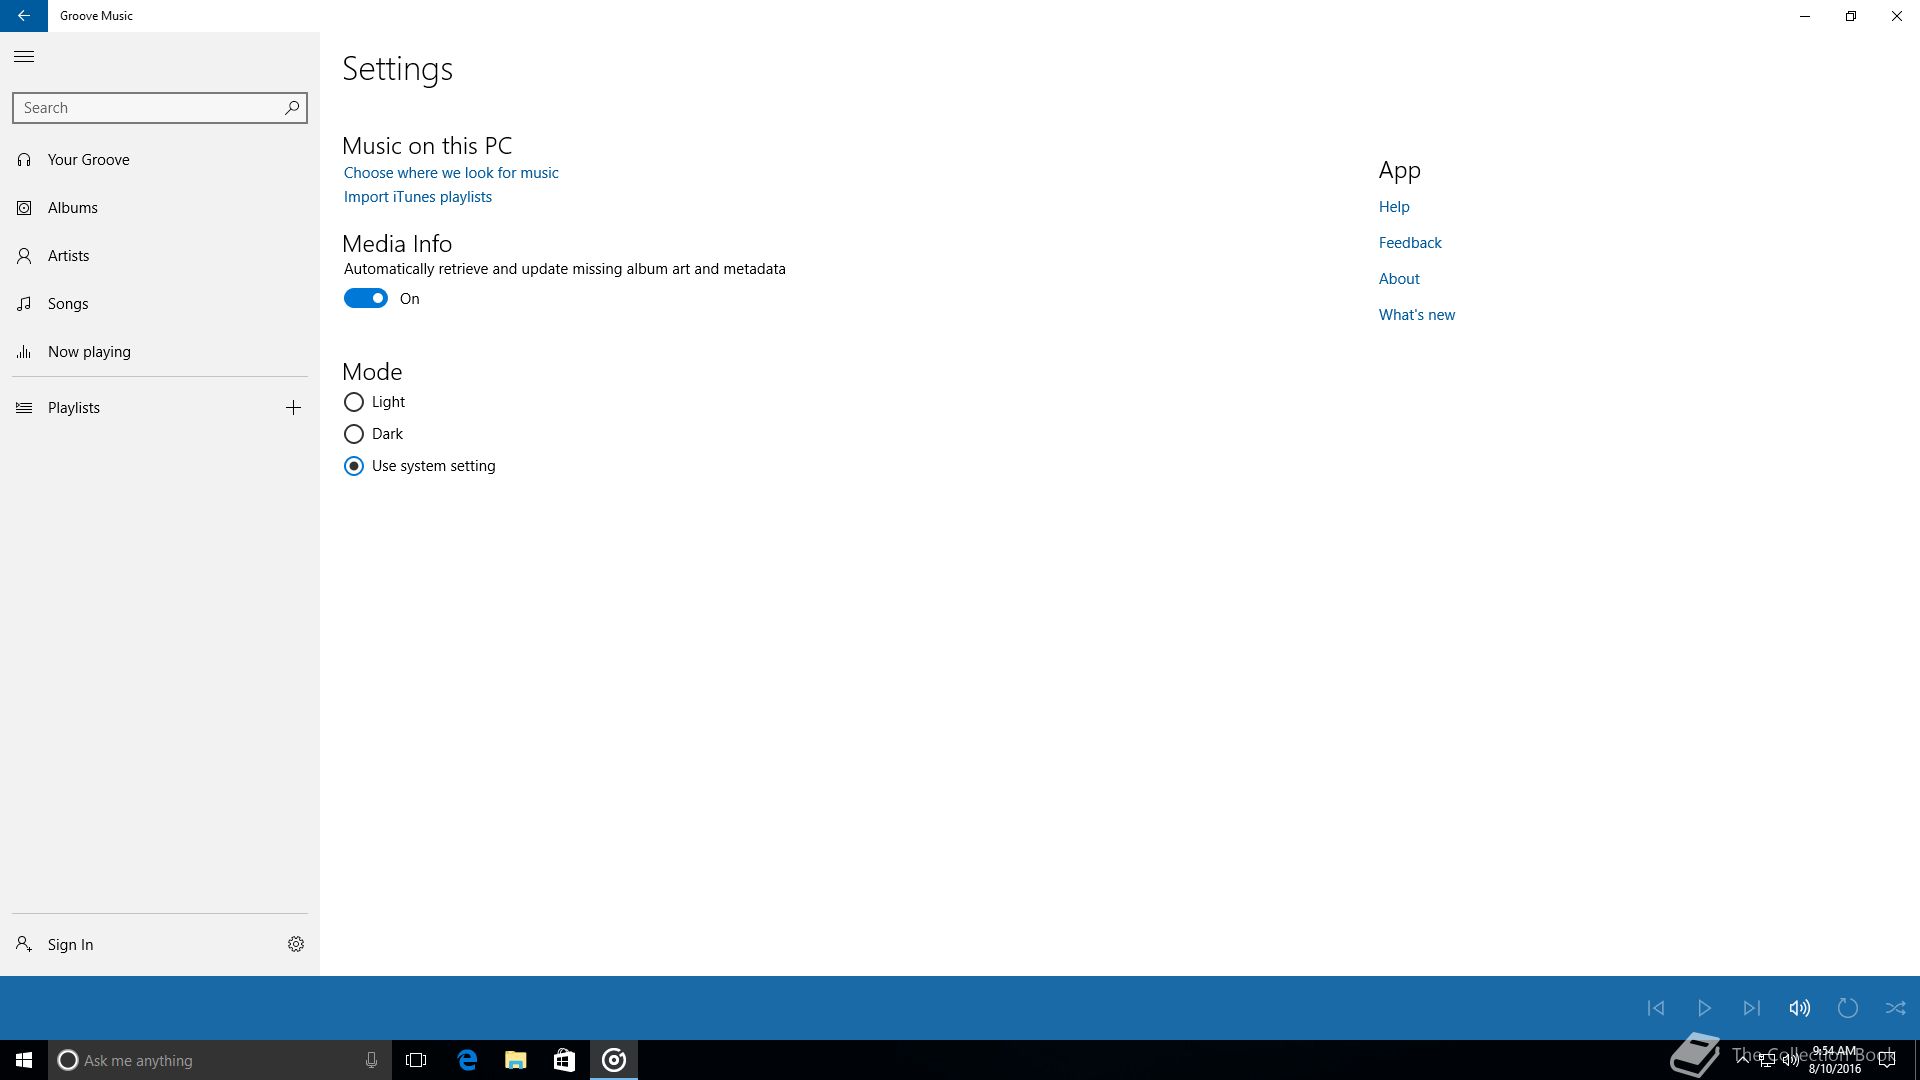Switch to the Songs view

(160, 304)
